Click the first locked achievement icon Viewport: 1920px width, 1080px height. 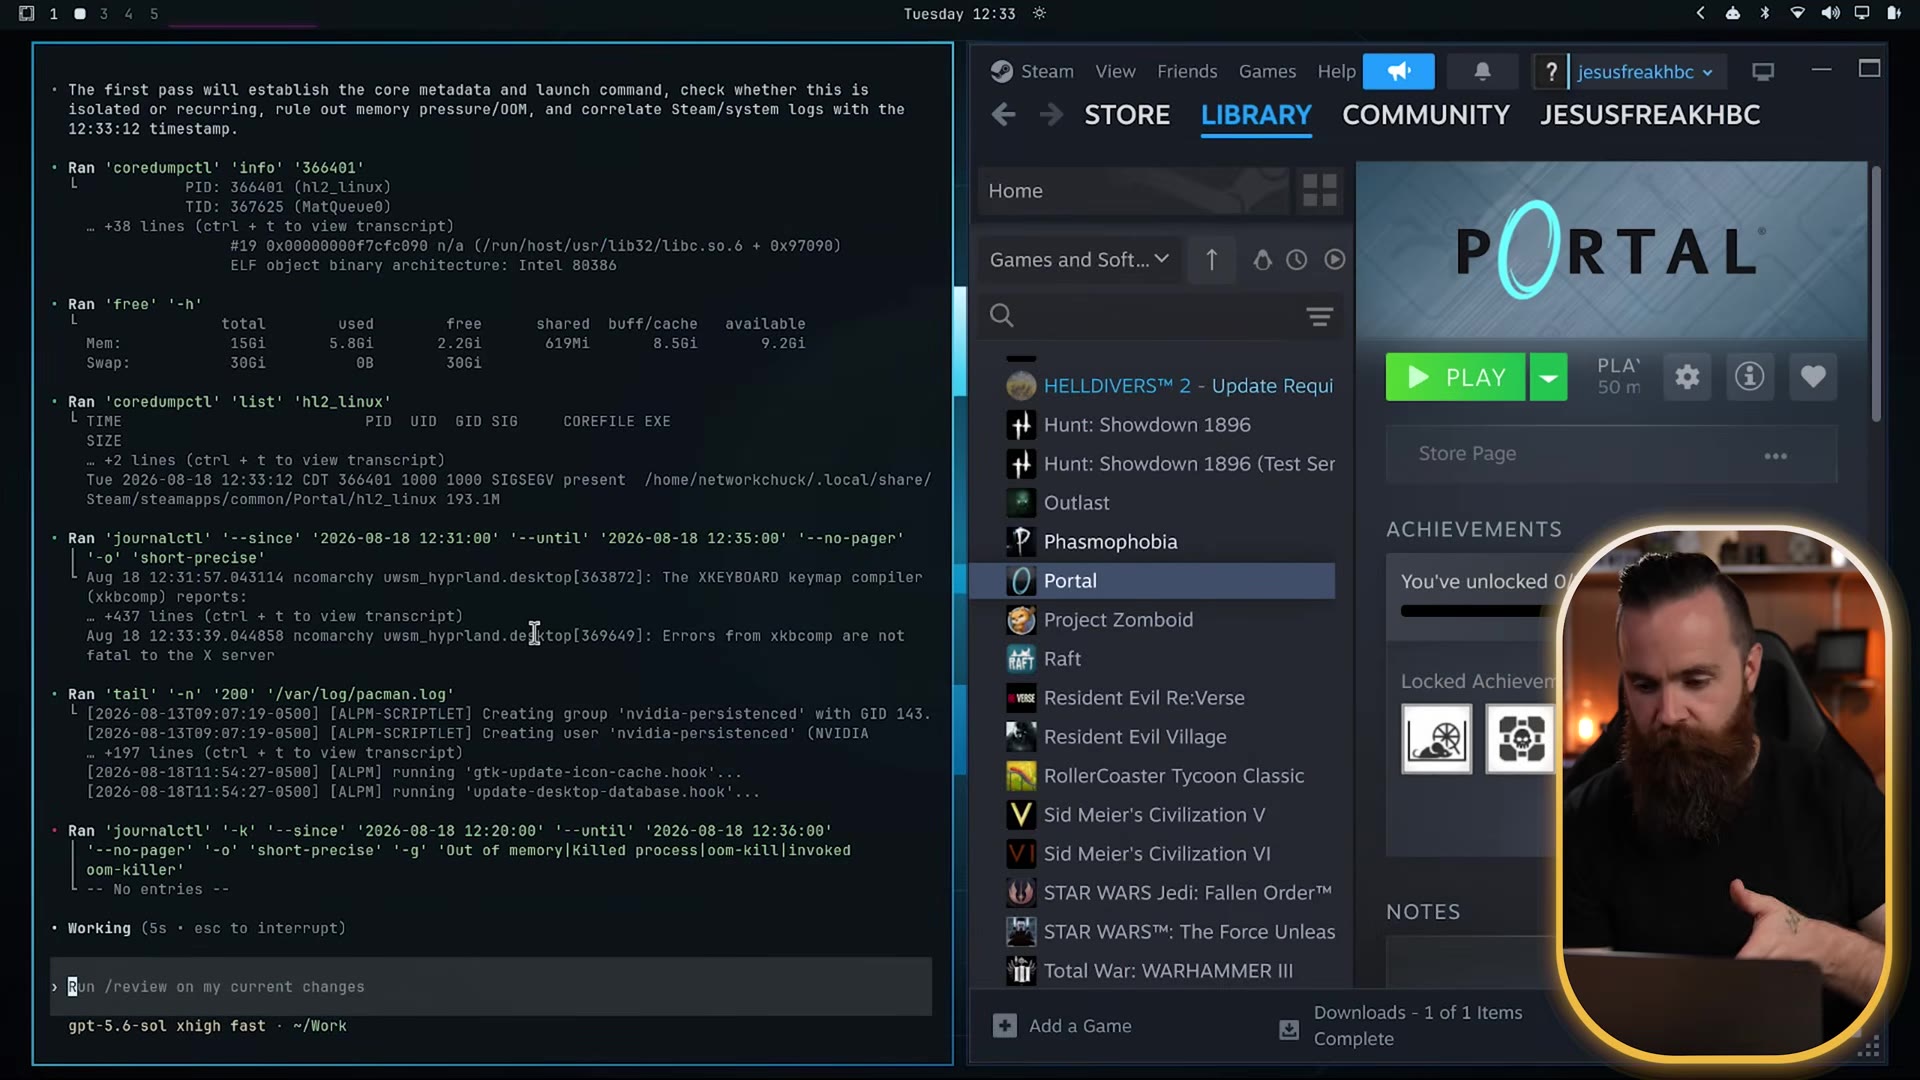[x=1436, y=739]
